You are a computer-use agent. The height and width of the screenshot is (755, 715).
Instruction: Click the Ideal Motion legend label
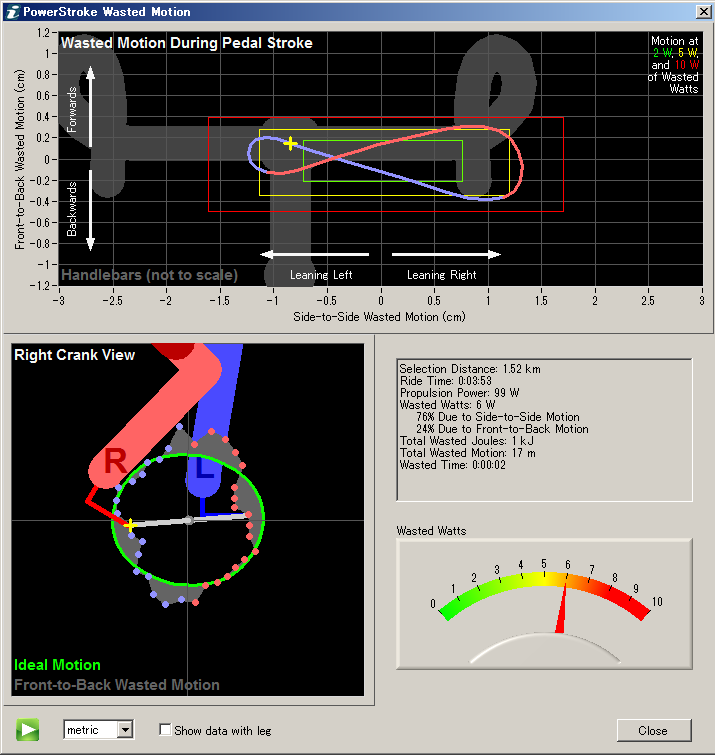pos(57,665)
